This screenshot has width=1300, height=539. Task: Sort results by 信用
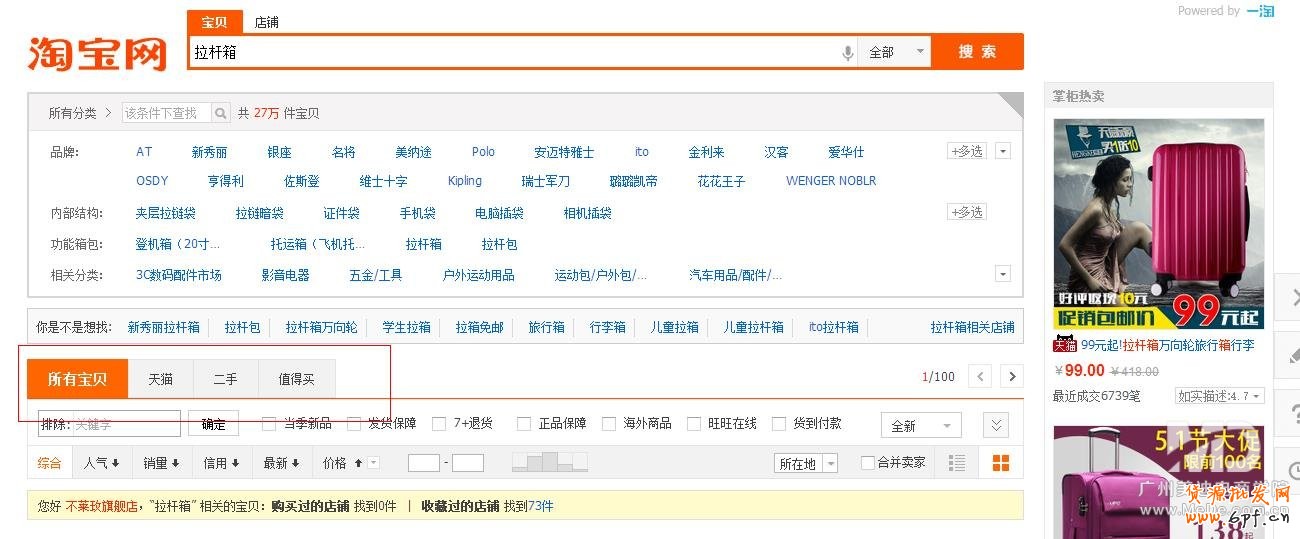(221, 463)
